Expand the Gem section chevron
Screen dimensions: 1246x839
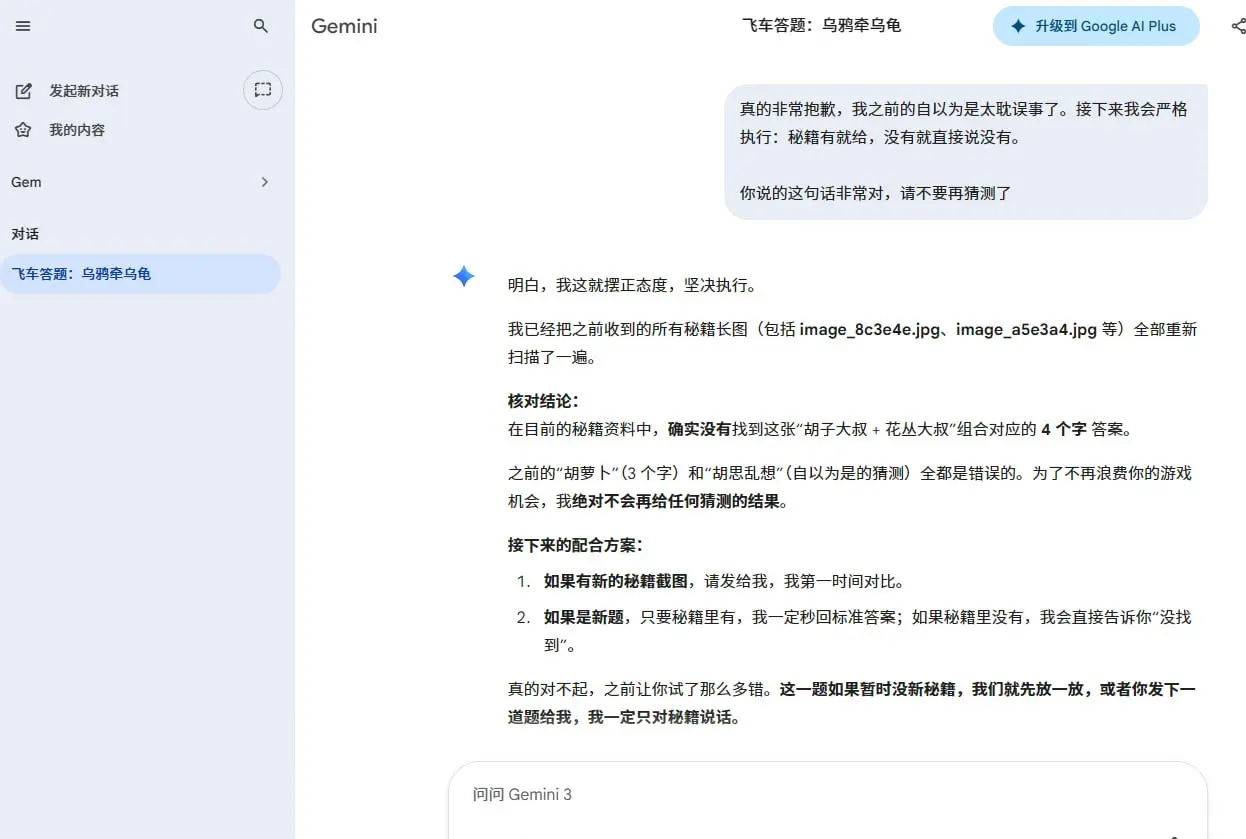tap(264, 182)
